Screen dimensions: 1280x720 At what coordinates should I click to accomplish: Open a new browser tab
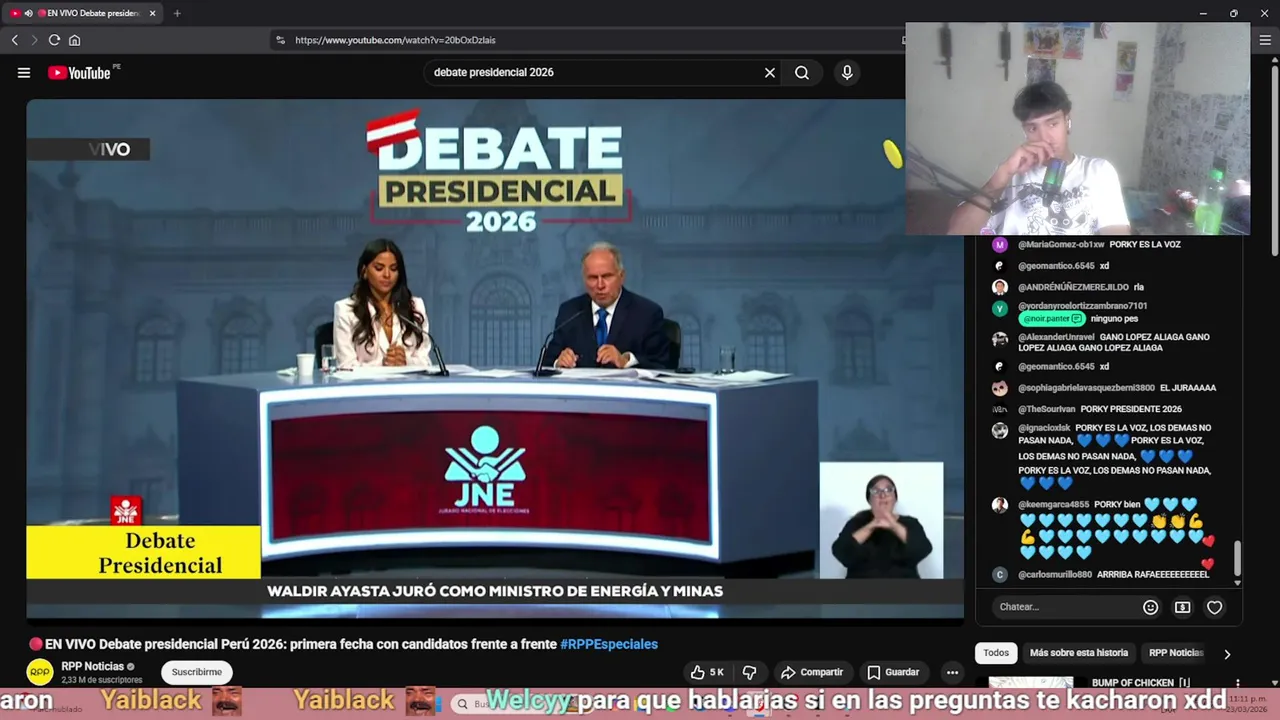coord(177,13)
